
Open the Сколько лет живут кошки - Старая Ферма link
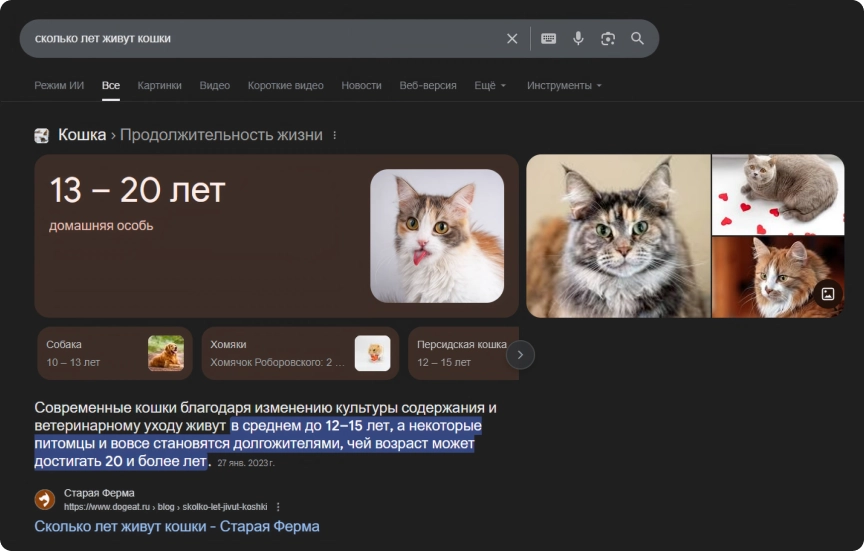coord(177,526)
